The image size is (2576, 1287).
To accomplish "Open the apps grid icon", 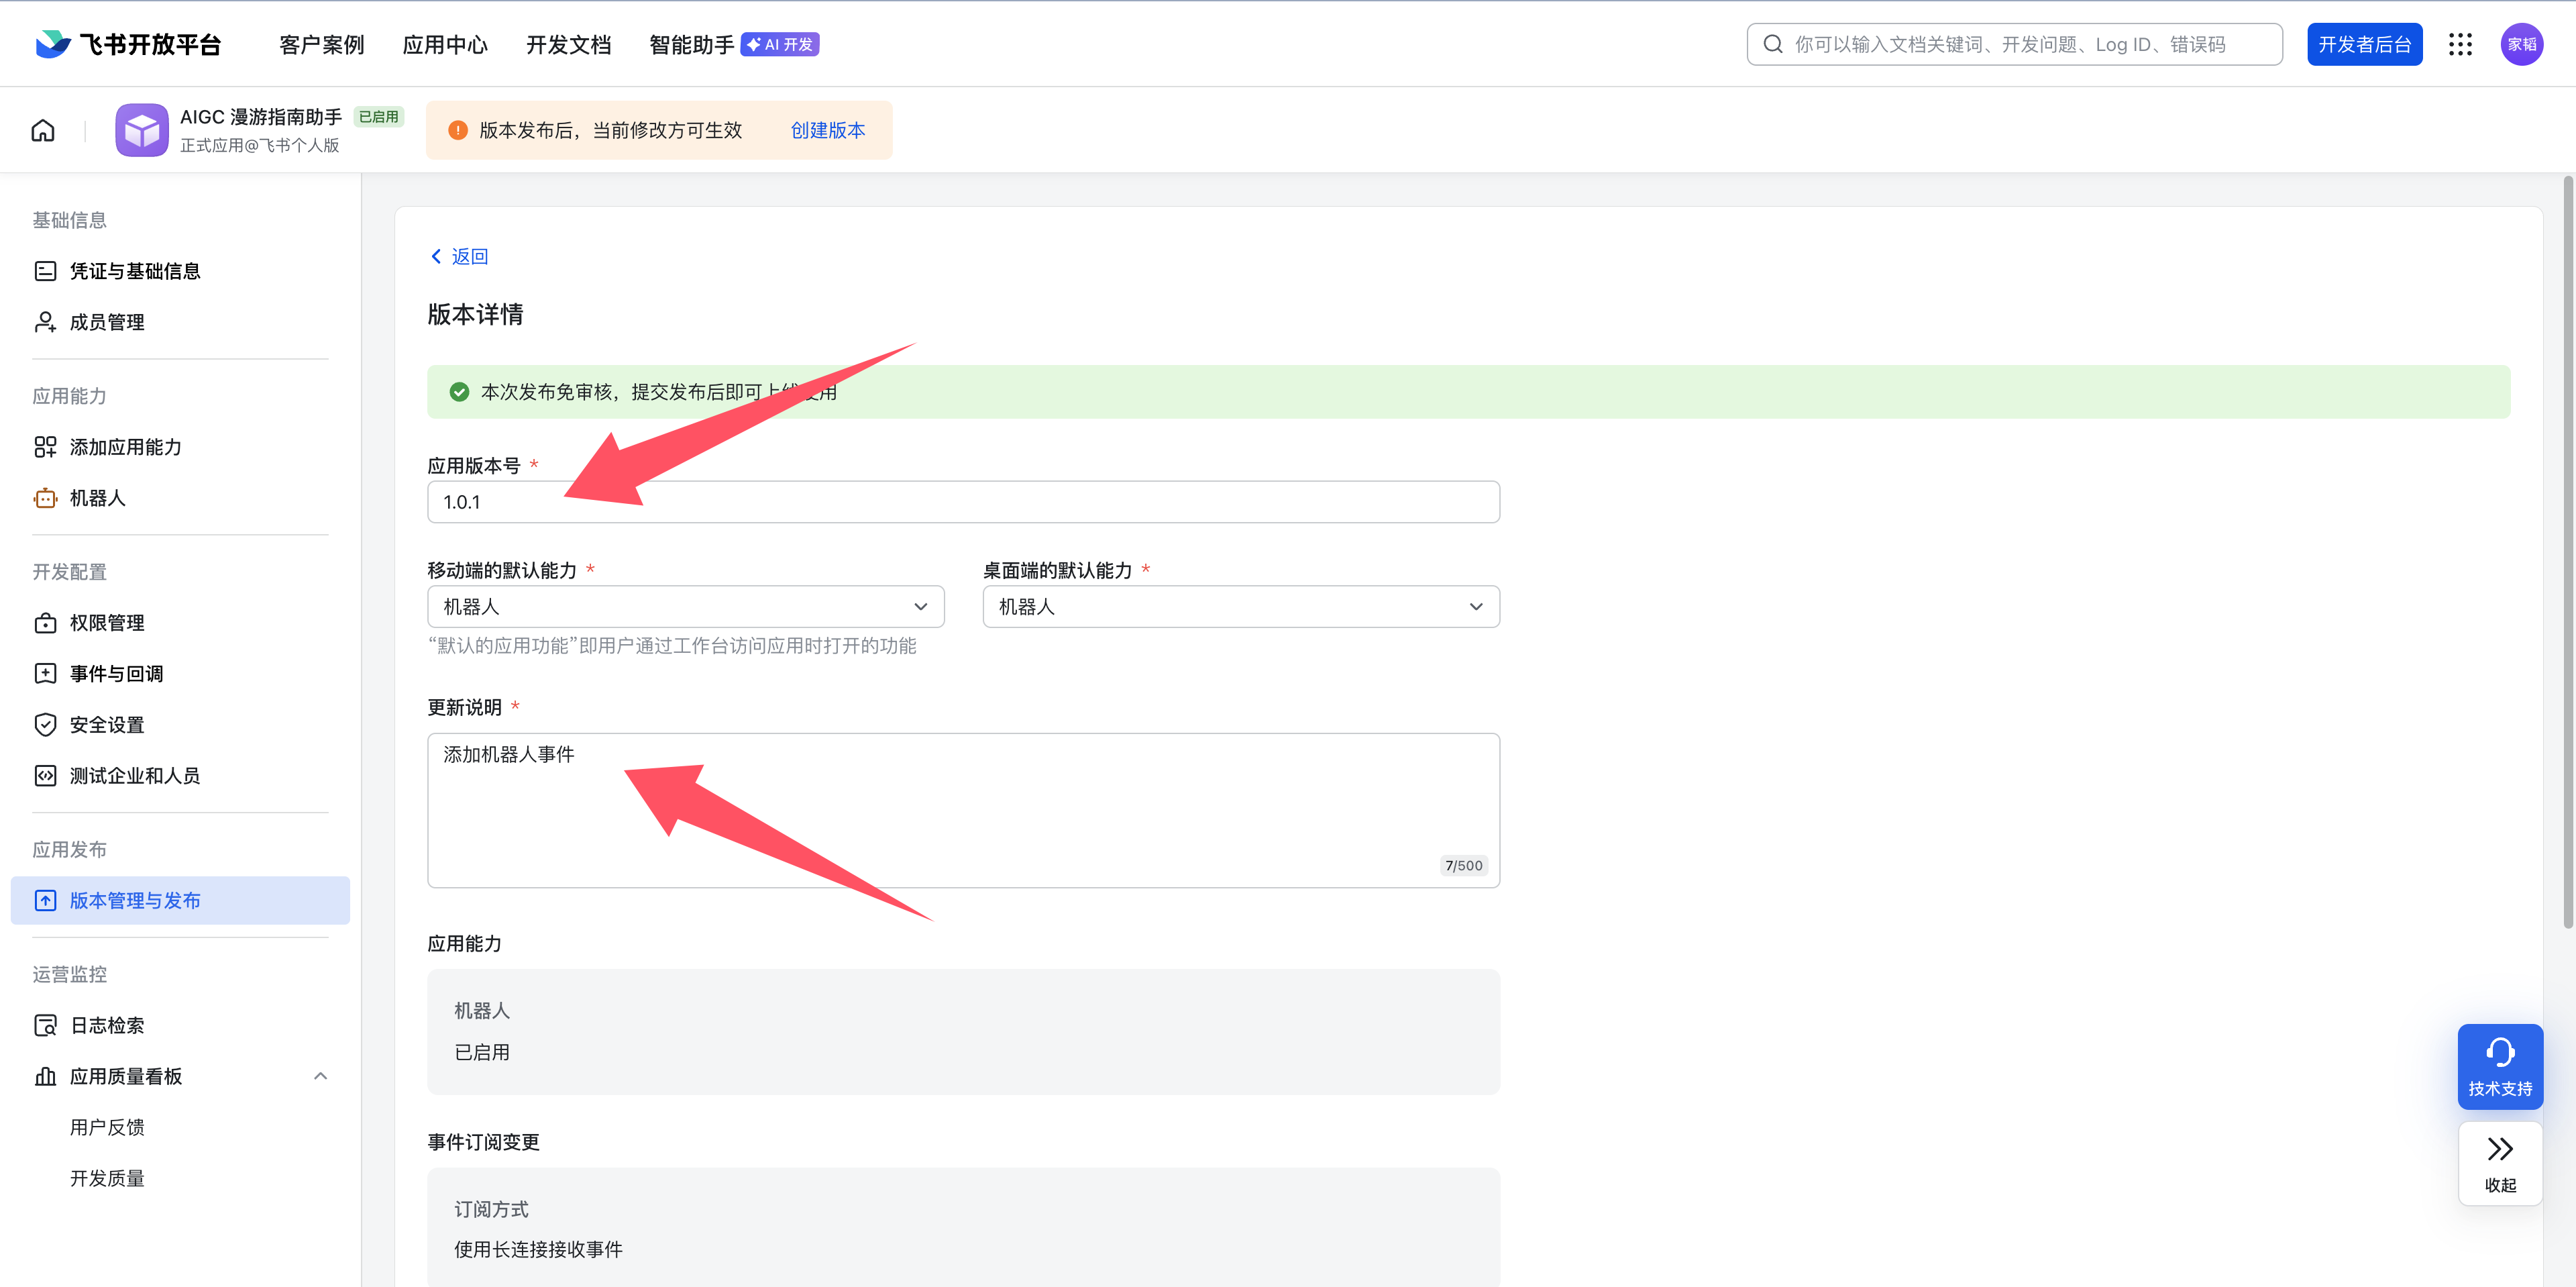I will (x=2460, y=44).
